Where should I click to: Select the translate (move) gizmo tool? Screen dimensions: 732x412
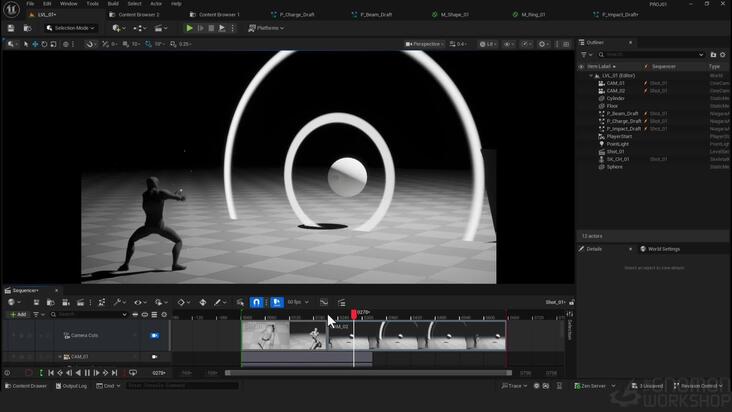[35, 44]
